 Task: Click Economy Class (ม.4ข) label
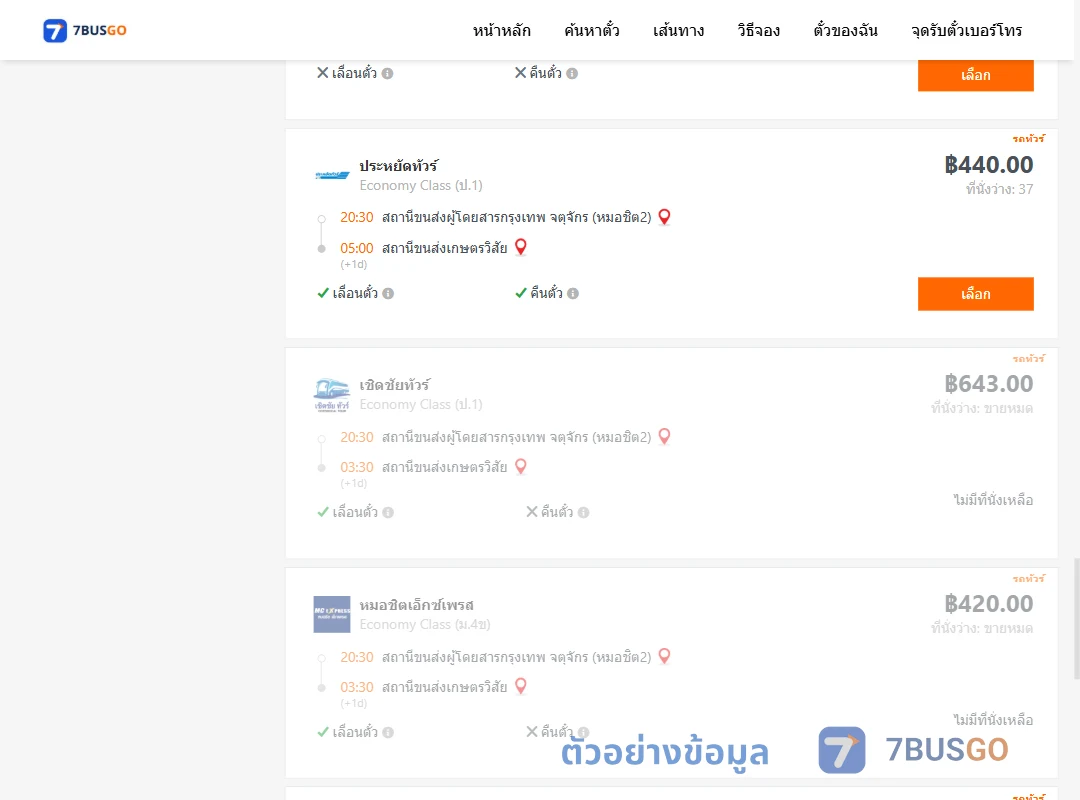click(425, 625)
